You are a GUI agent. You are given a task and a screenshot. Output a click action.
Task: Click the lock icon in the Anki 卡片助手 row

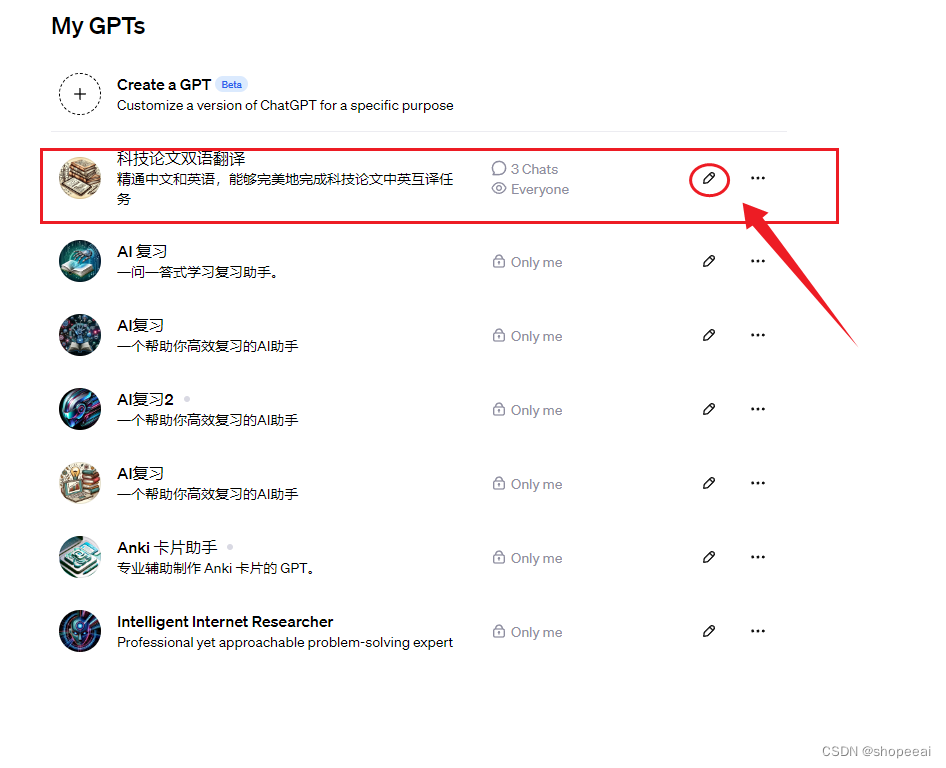[498, 557]
